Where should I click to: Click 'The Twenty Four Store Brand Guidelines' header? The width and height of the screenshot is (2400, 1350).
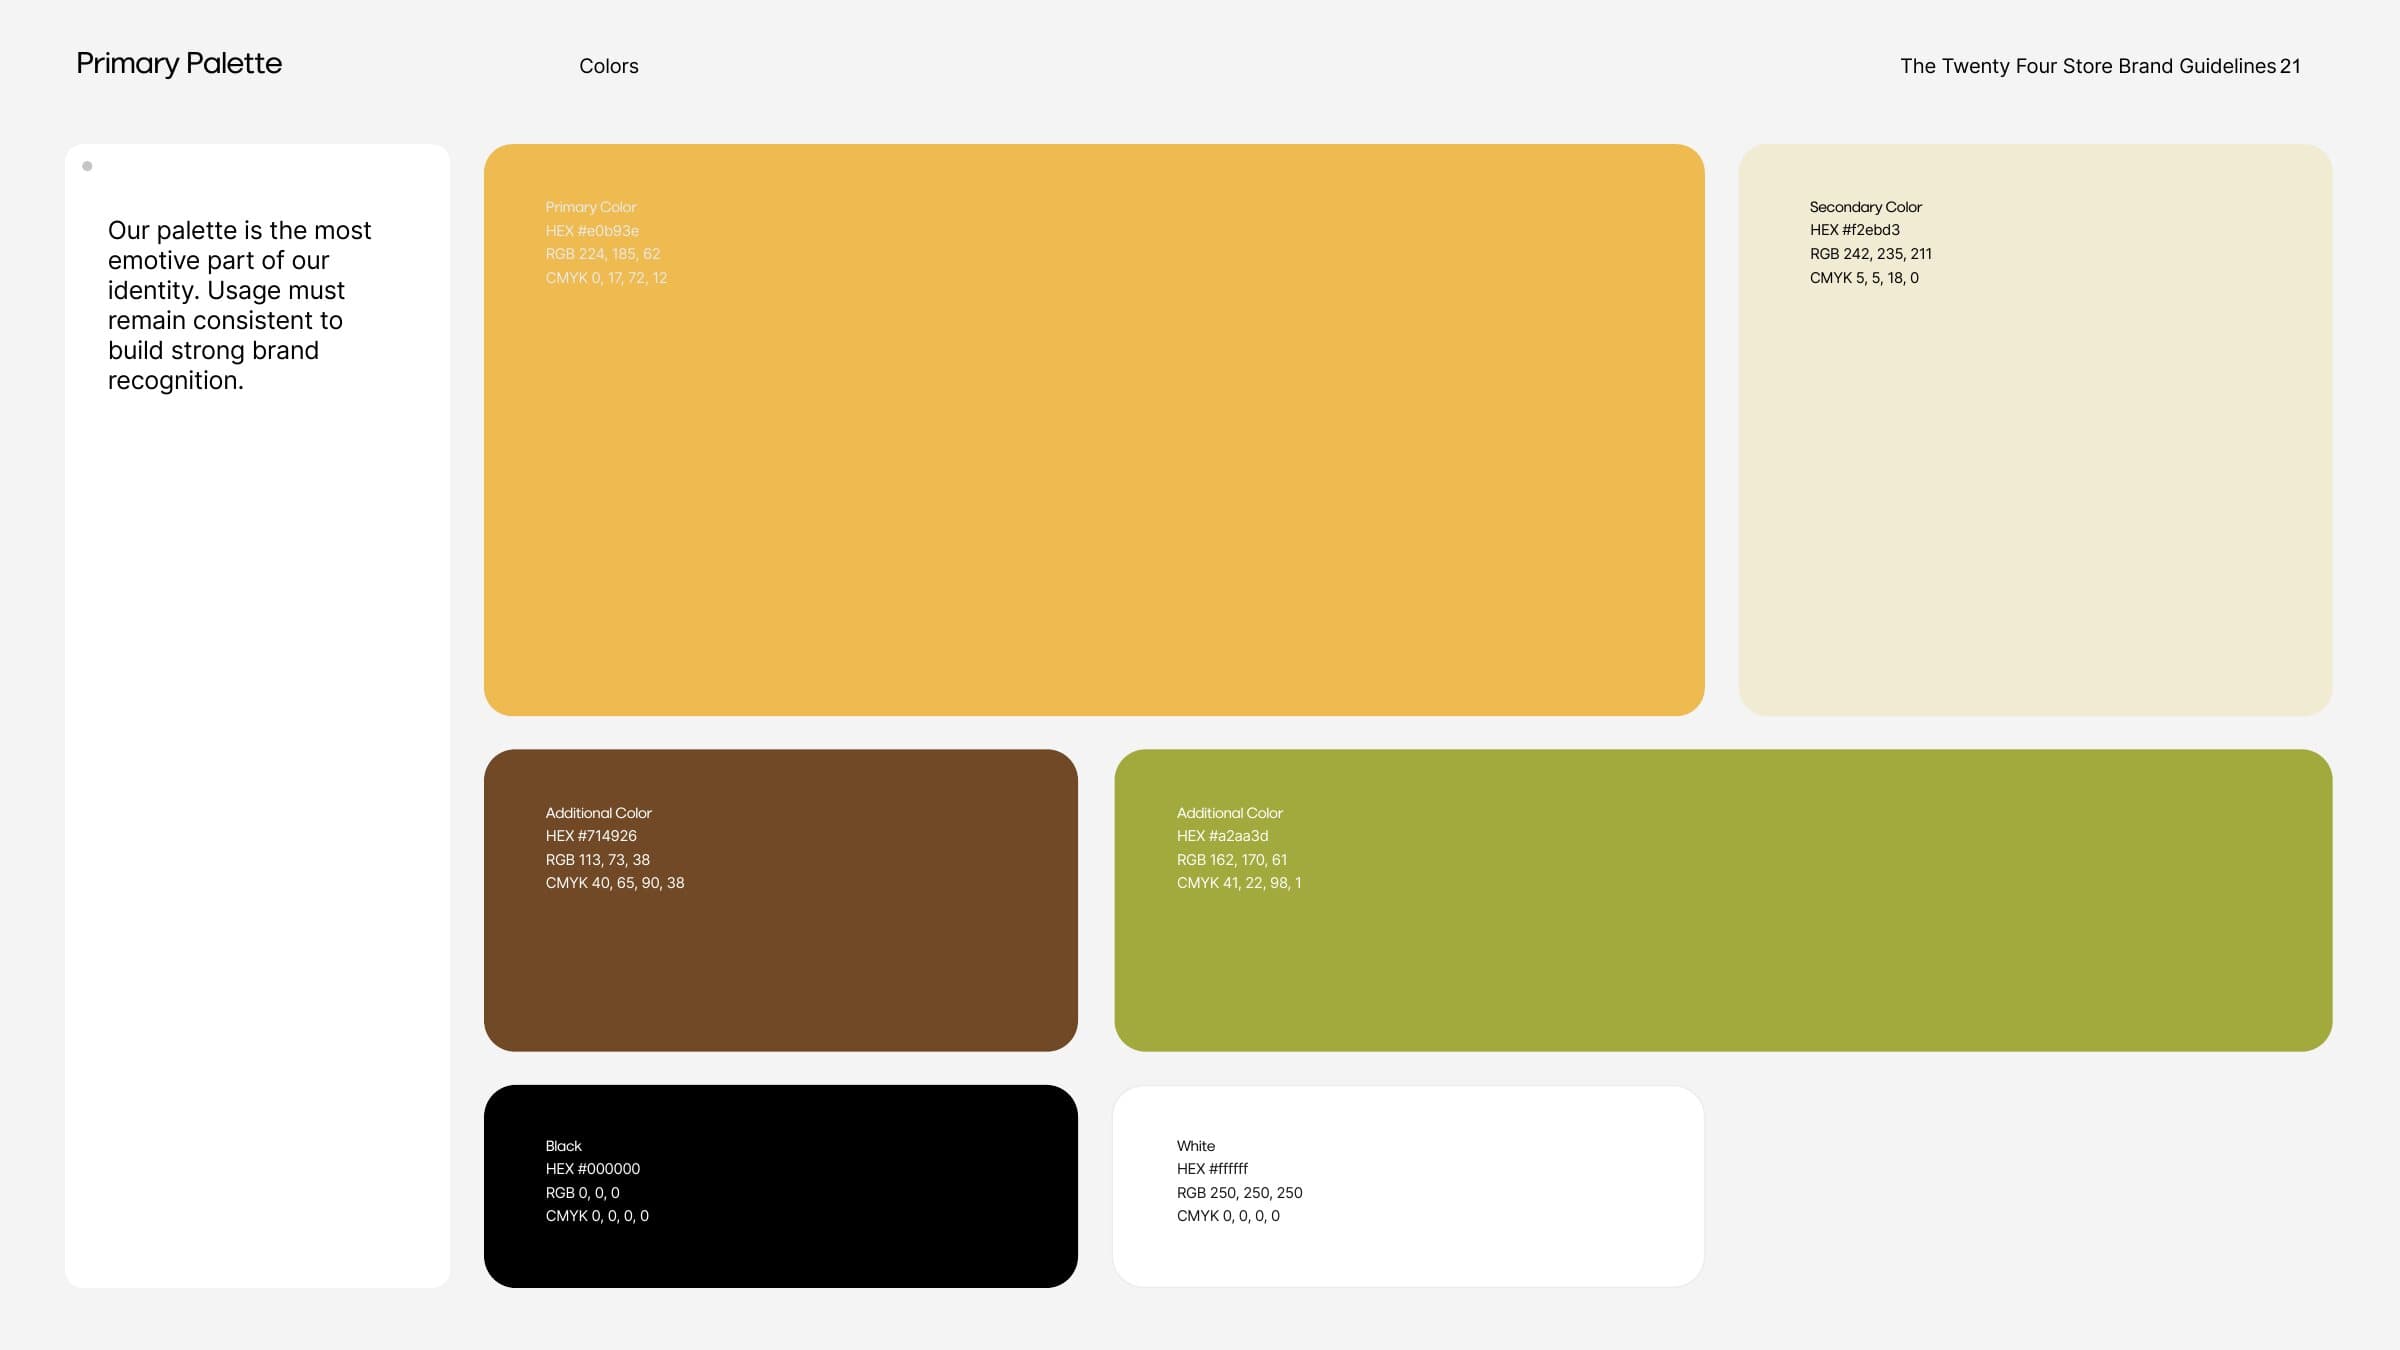(2088, 66)
